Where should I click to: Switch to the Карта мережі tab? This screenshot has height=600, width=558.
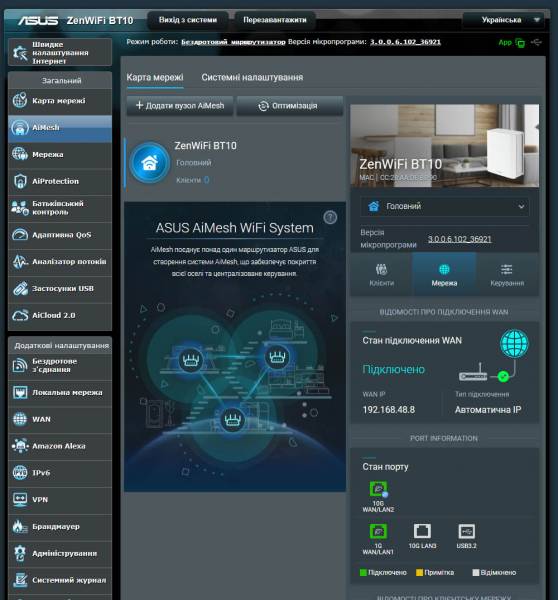point(155,77)
